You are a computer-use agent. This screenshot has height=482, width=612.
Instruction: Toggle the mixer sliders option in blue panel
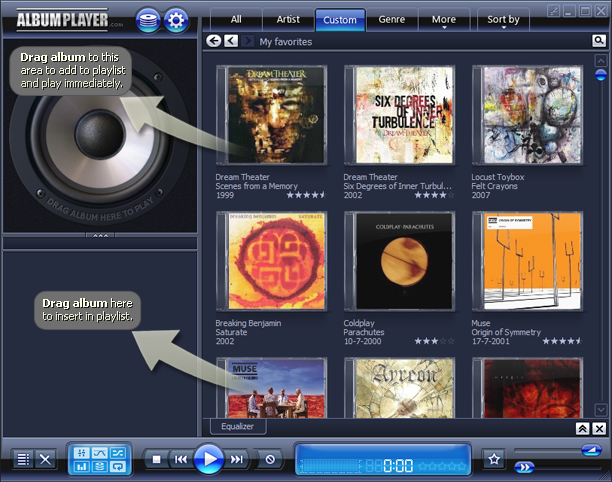(x=82, y=453)
